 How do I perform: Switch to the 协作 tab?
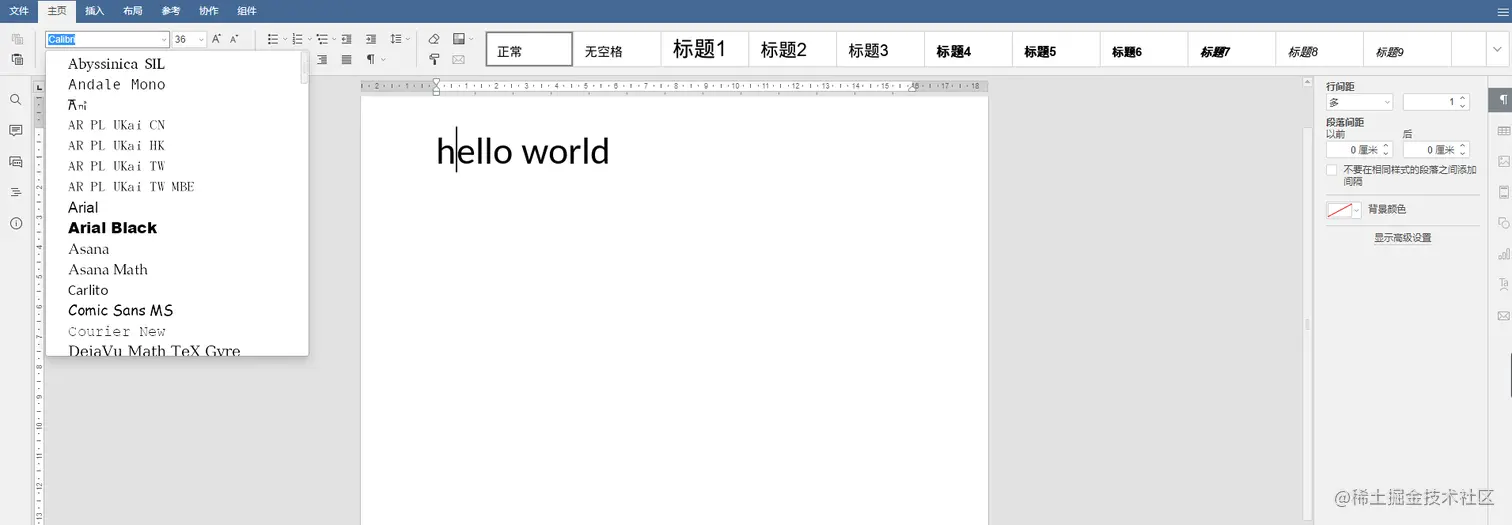208,11
